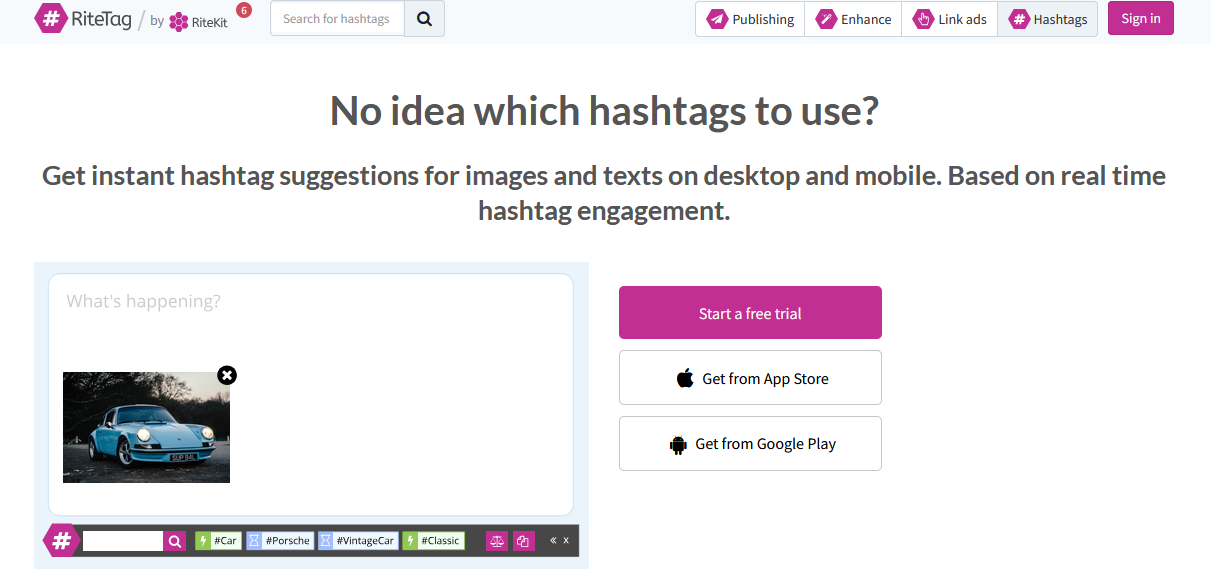The height and width of the screenshot is (581, 1211).
Task: Select the Hashtags tab
Action: pyautogui.click(x=1047, y=19)
